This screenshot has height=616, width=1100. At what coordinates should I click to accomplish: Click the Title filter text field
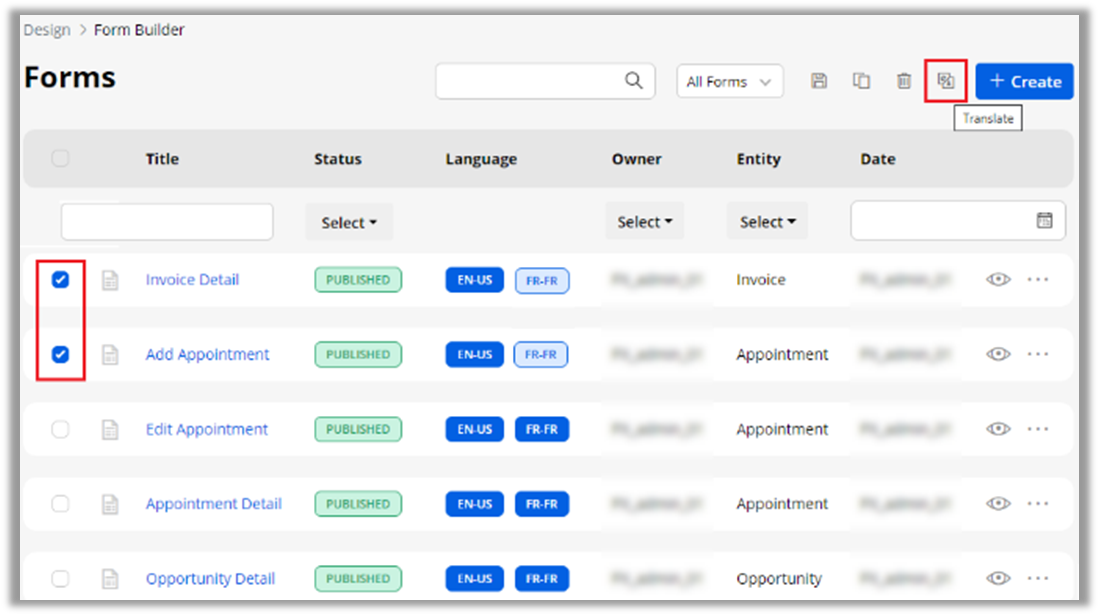(167, 222)
